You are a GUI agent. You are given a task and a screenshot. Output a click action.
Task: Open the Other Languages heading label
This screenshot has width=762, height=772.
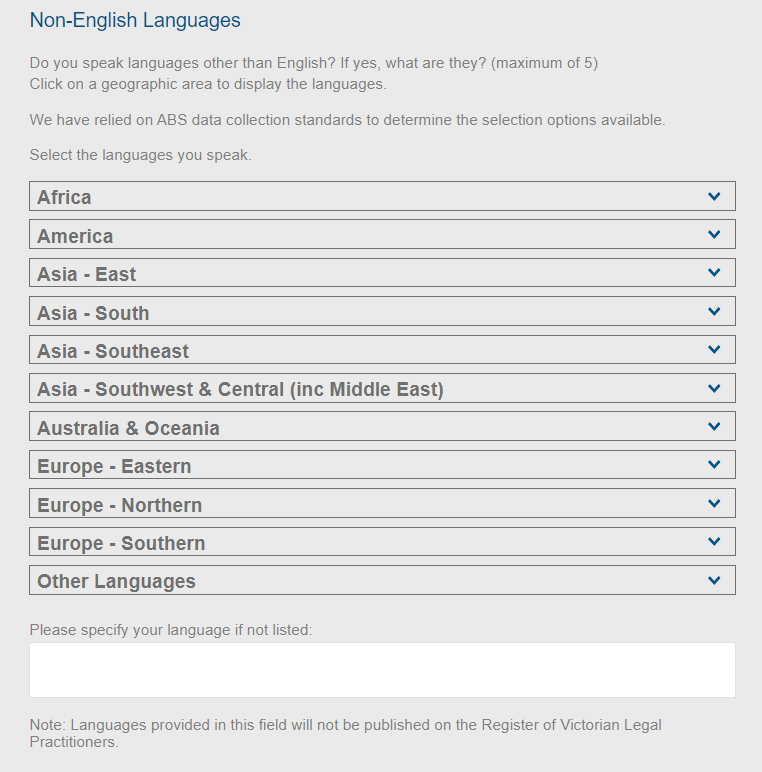[x=116, y=581]
